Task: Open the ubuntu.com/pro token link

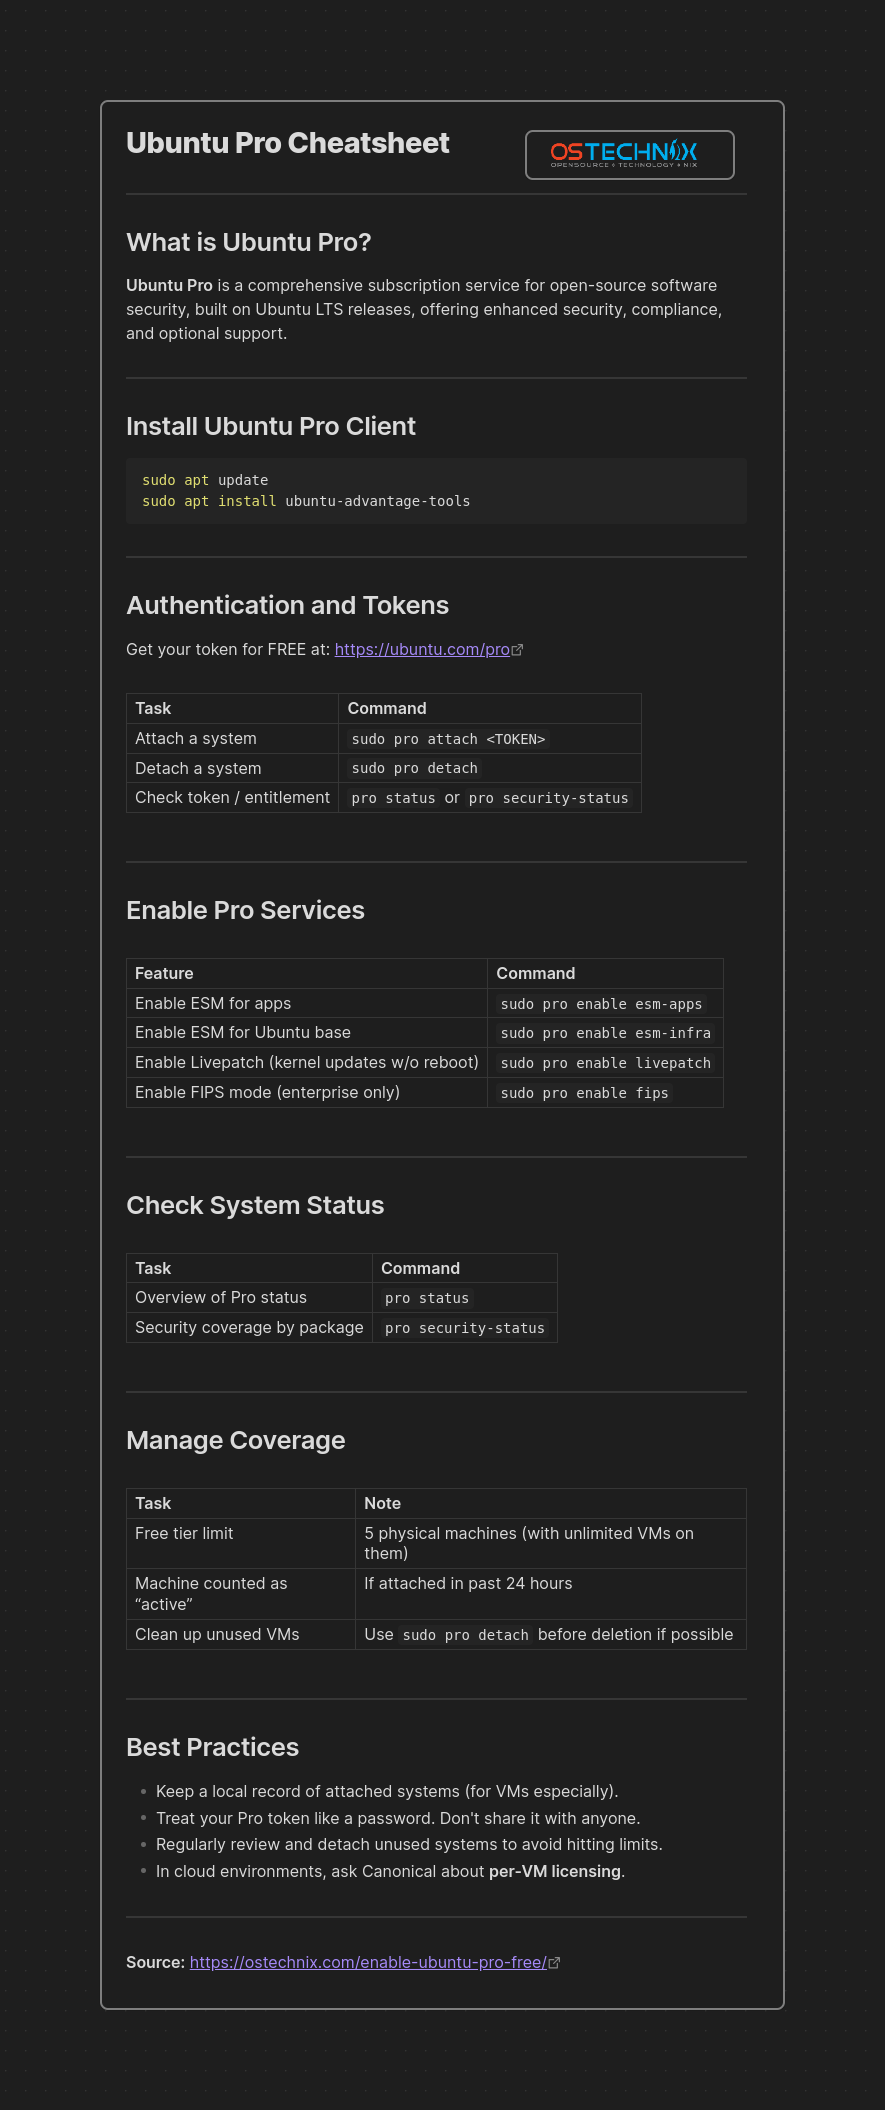Action: [x=422, y=649]
